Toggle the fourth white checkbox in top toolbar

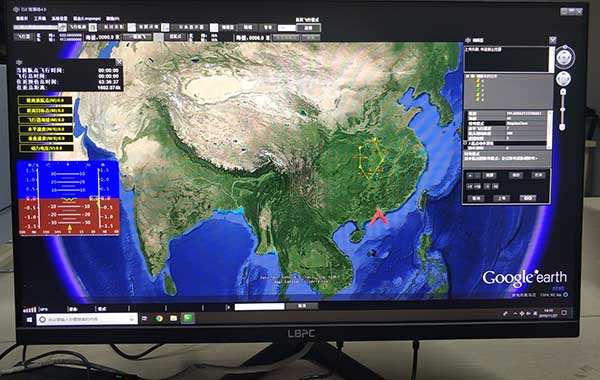pyautogui.click(x=214, y=28)
